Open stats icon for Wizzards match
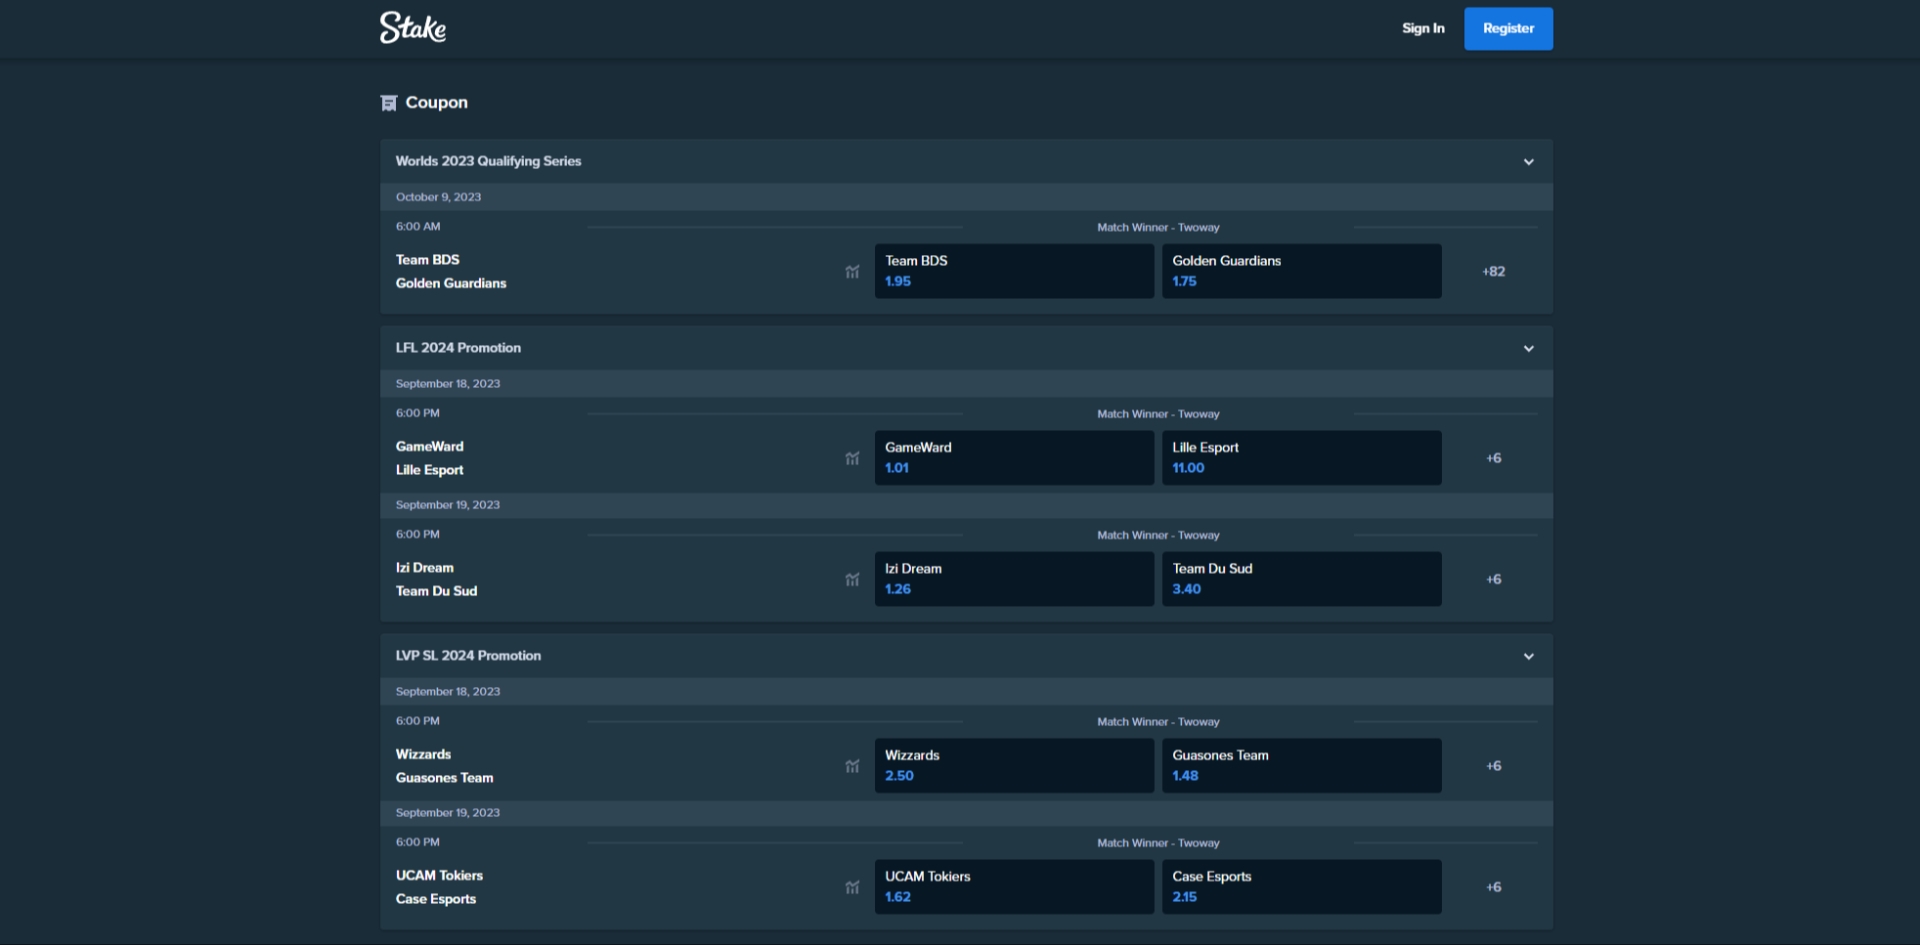1920x945 pixels. (852, 766)
